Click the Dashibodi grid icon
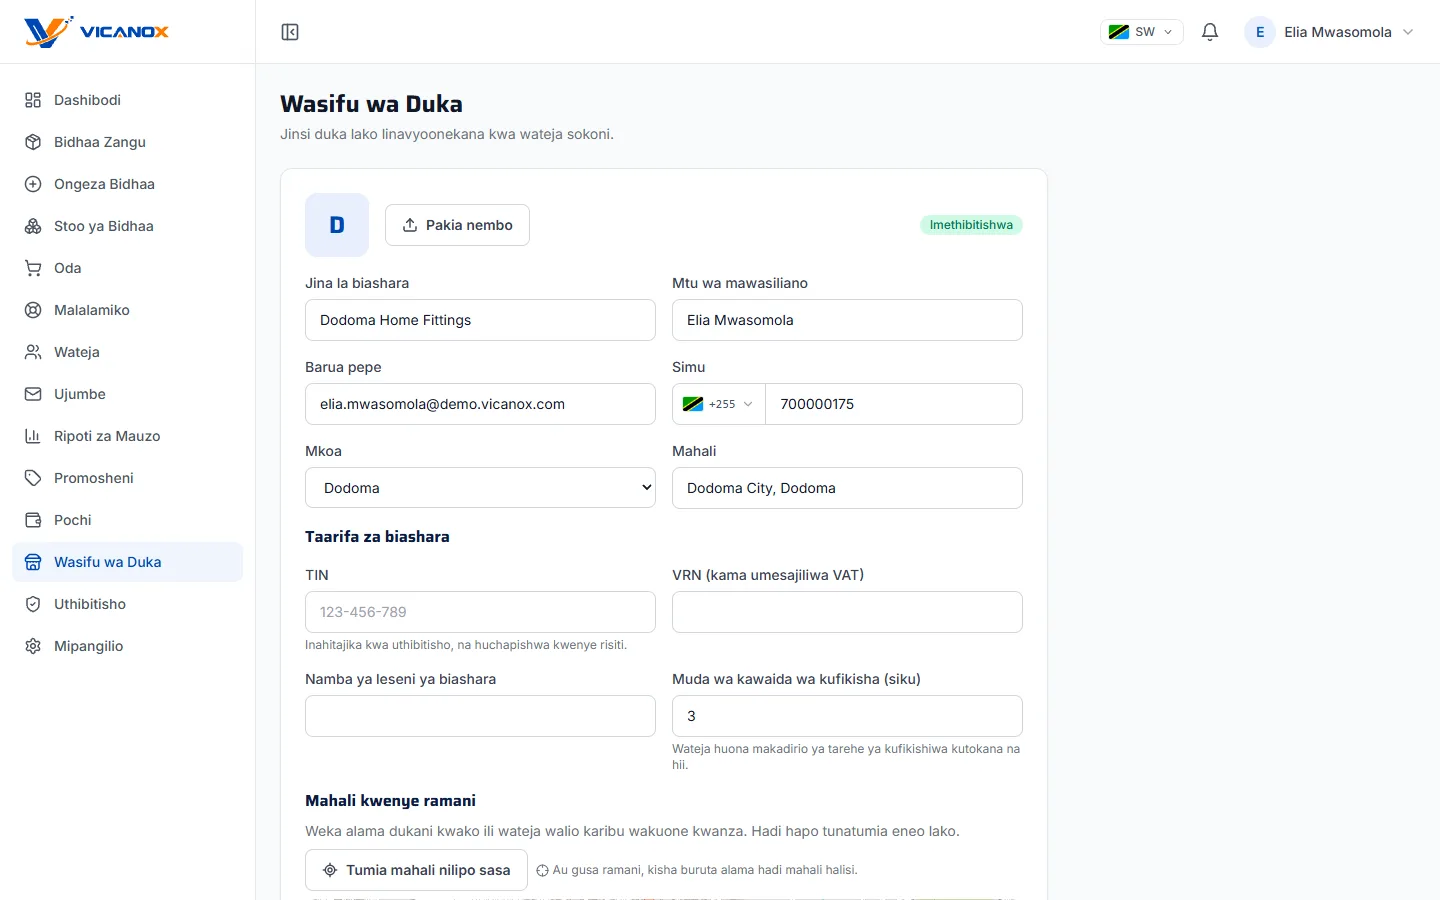This screenshot has width=1440, height=900. 33,100
